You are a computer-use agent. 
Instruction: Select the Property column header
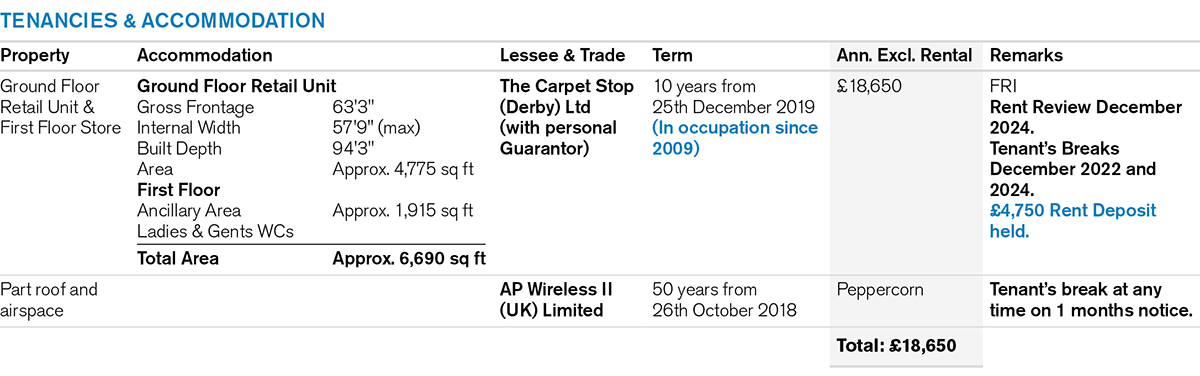coord(35,56)
